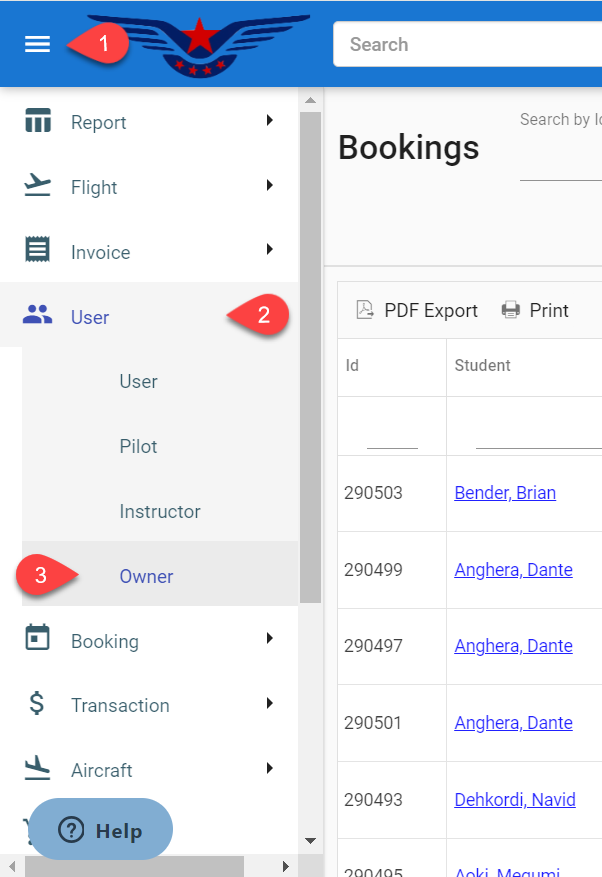Click the Help button
The image size is (602, 877).
pyautogui.click(x=100, y=830)
